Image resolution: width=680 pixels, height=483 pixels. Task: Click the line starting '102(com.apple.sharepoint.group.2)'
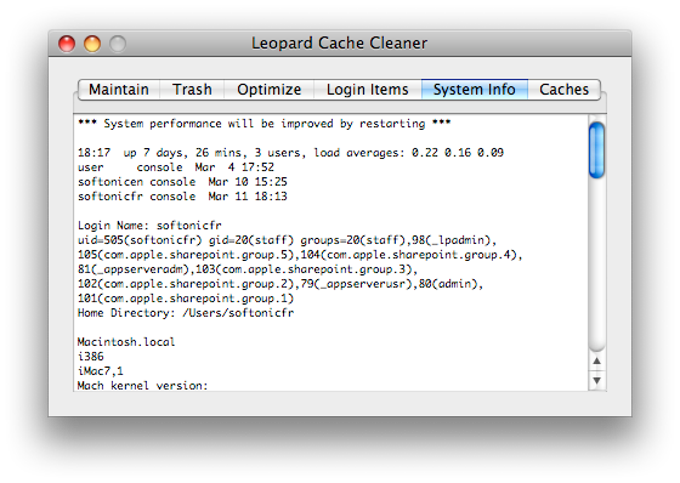click(x=280, y=284)
